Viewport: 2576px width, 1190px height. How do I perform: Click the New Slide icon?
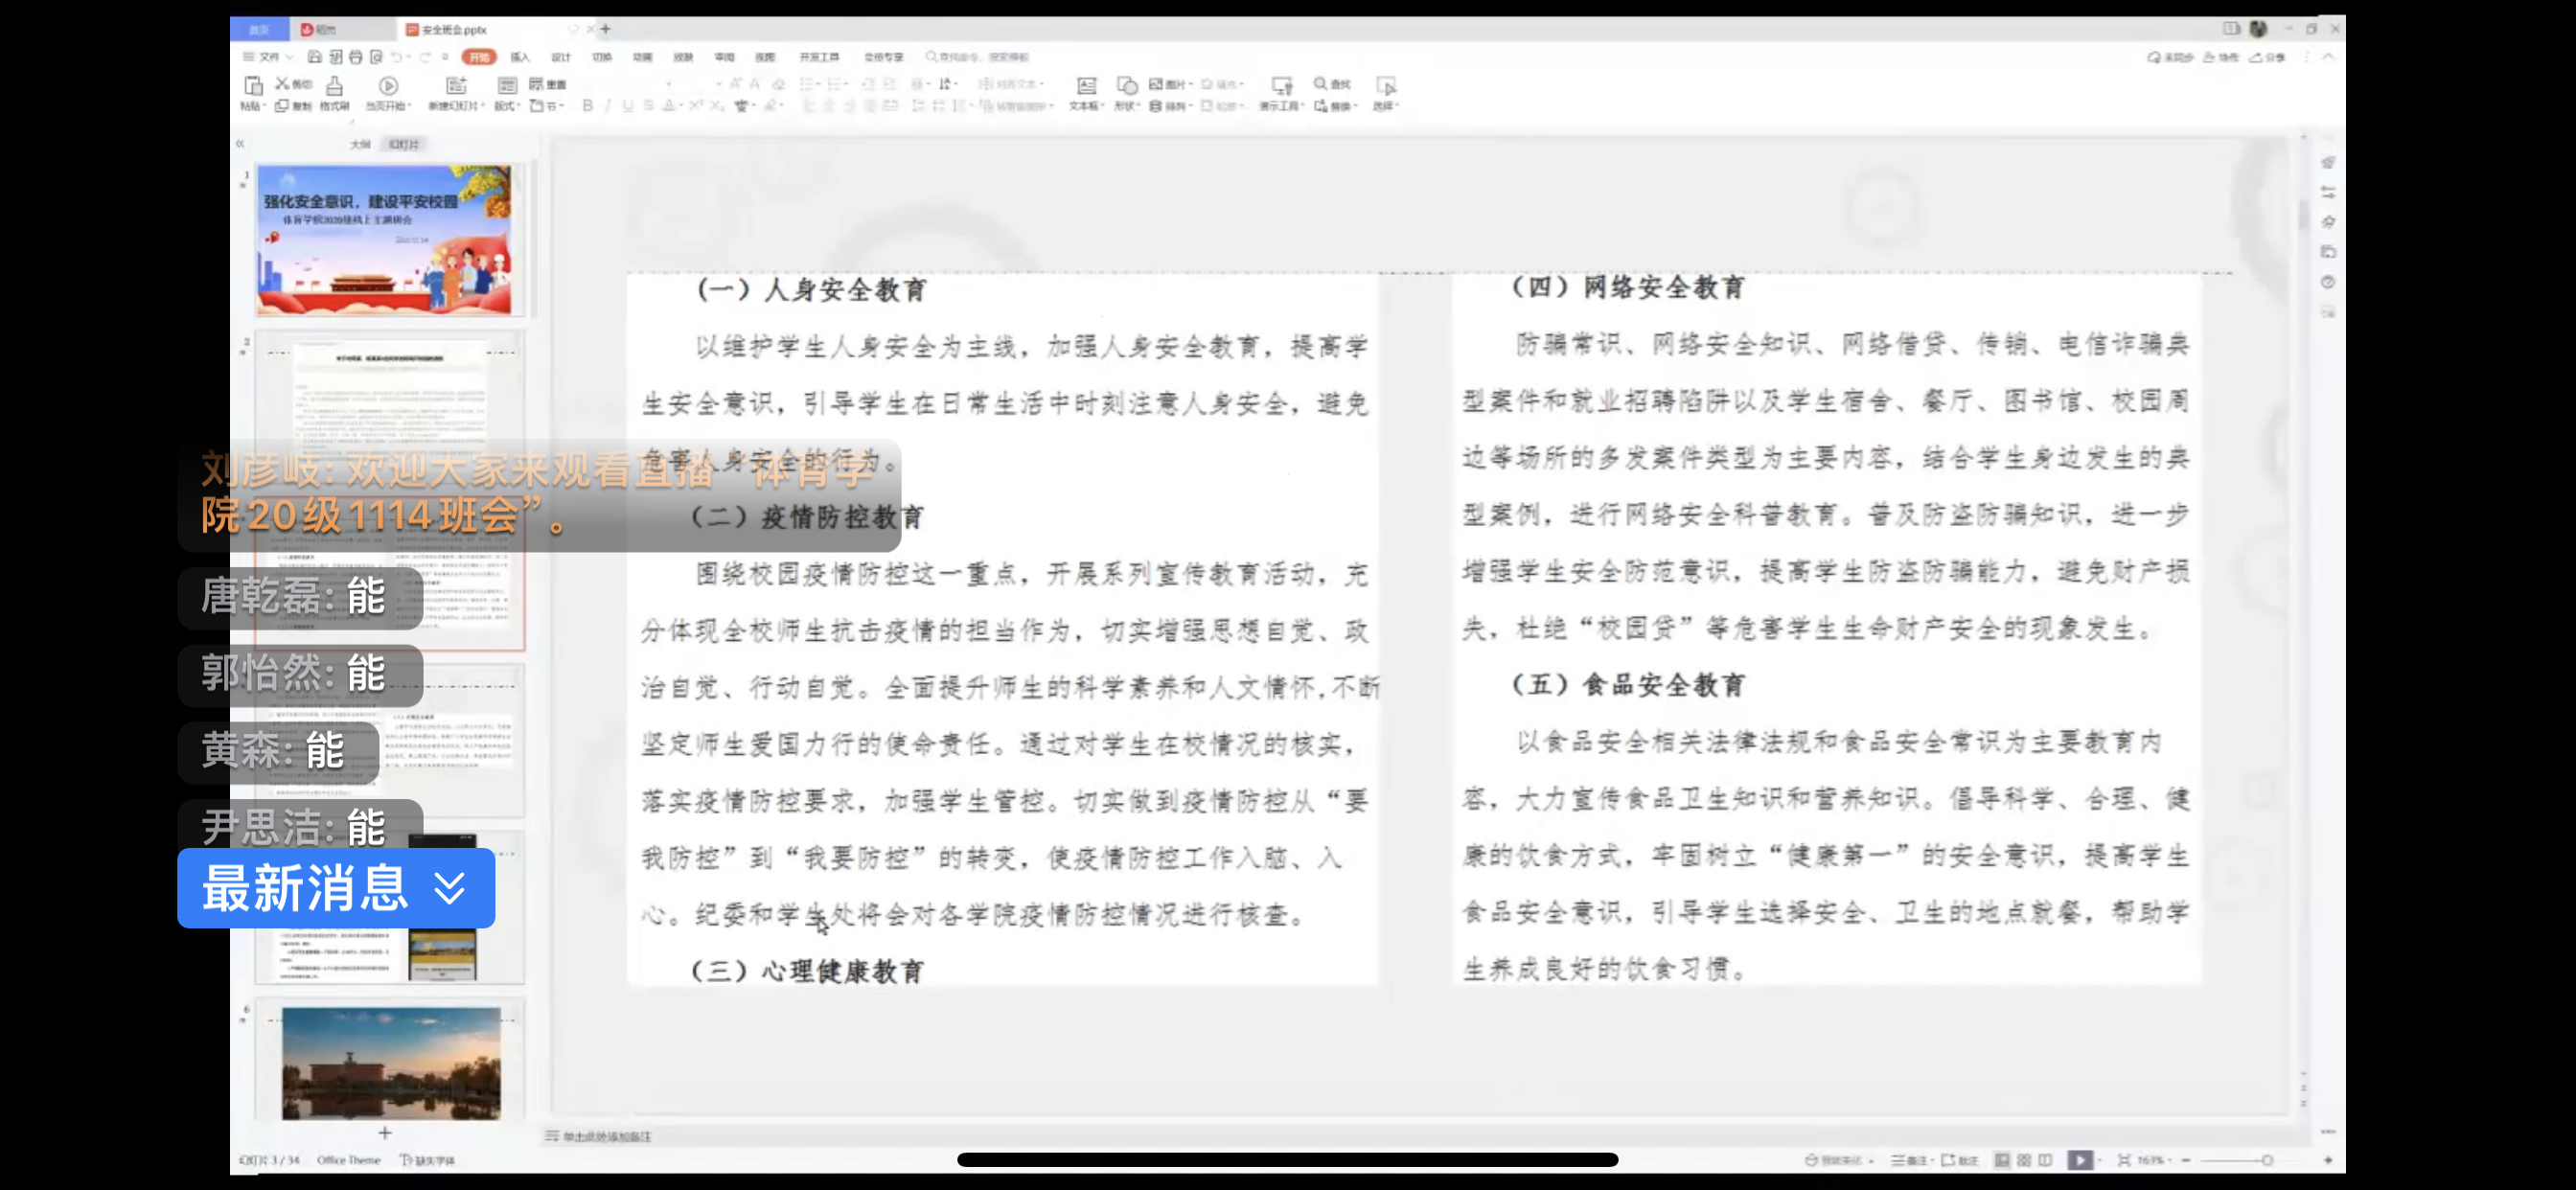[456, 86]
